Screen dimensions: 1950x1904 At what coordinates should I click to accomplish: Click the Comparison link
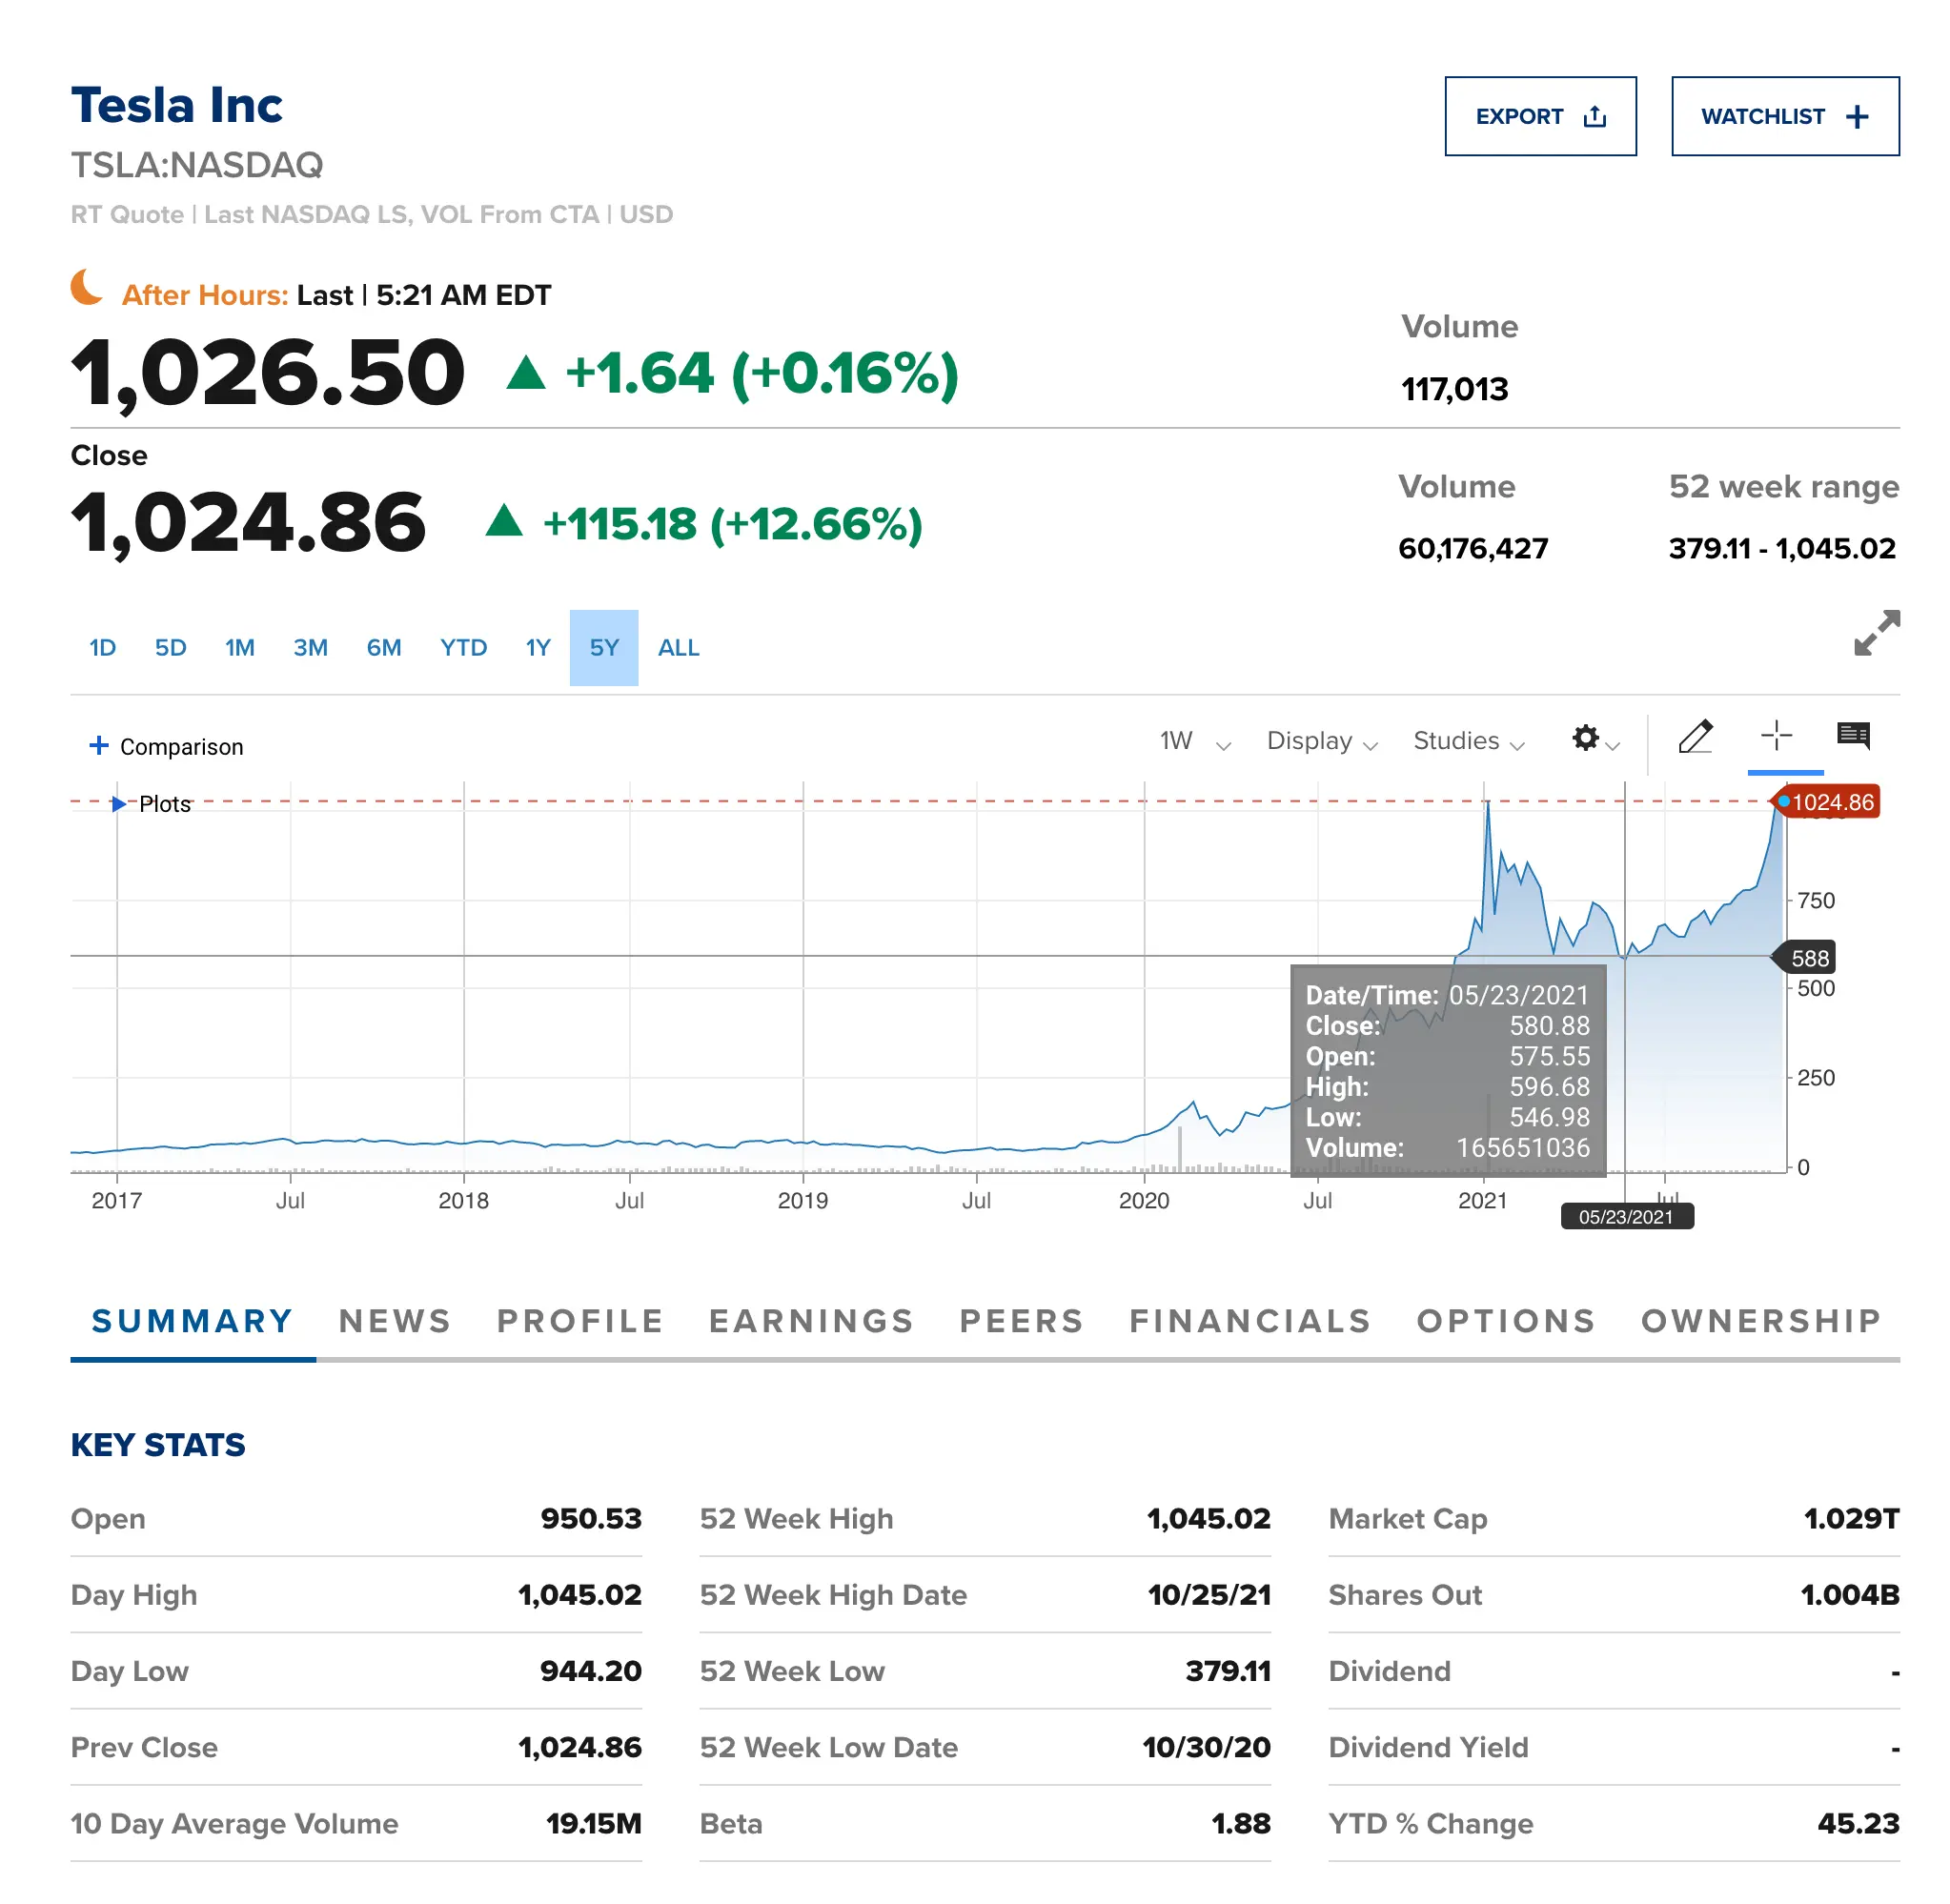(181, 747)
